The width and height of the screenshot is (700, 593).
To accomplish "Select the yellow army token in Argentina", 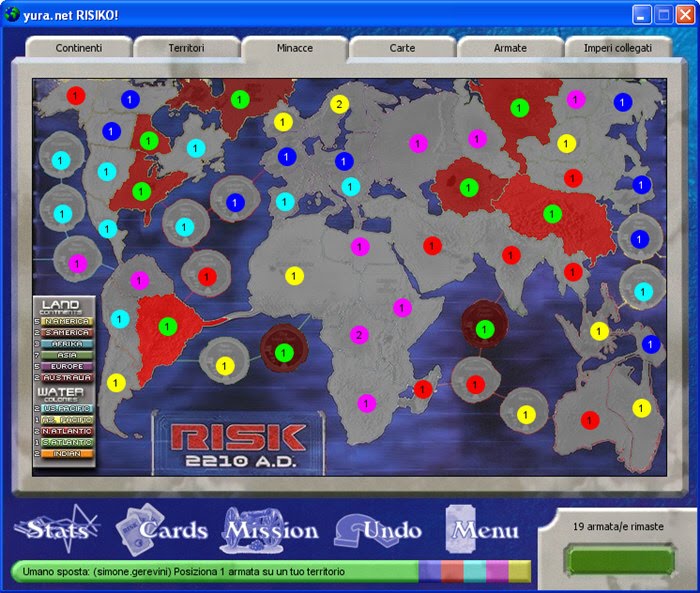I will pyautogui.click(x=116, y=383).
